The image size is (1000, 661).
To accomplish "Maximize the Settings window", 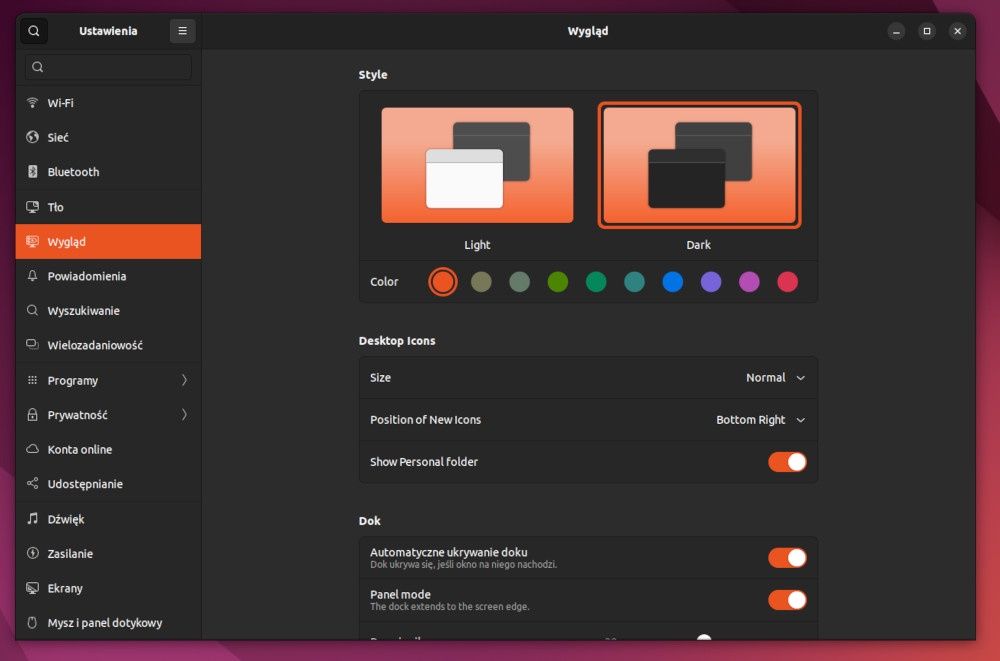I will [927, 31].
